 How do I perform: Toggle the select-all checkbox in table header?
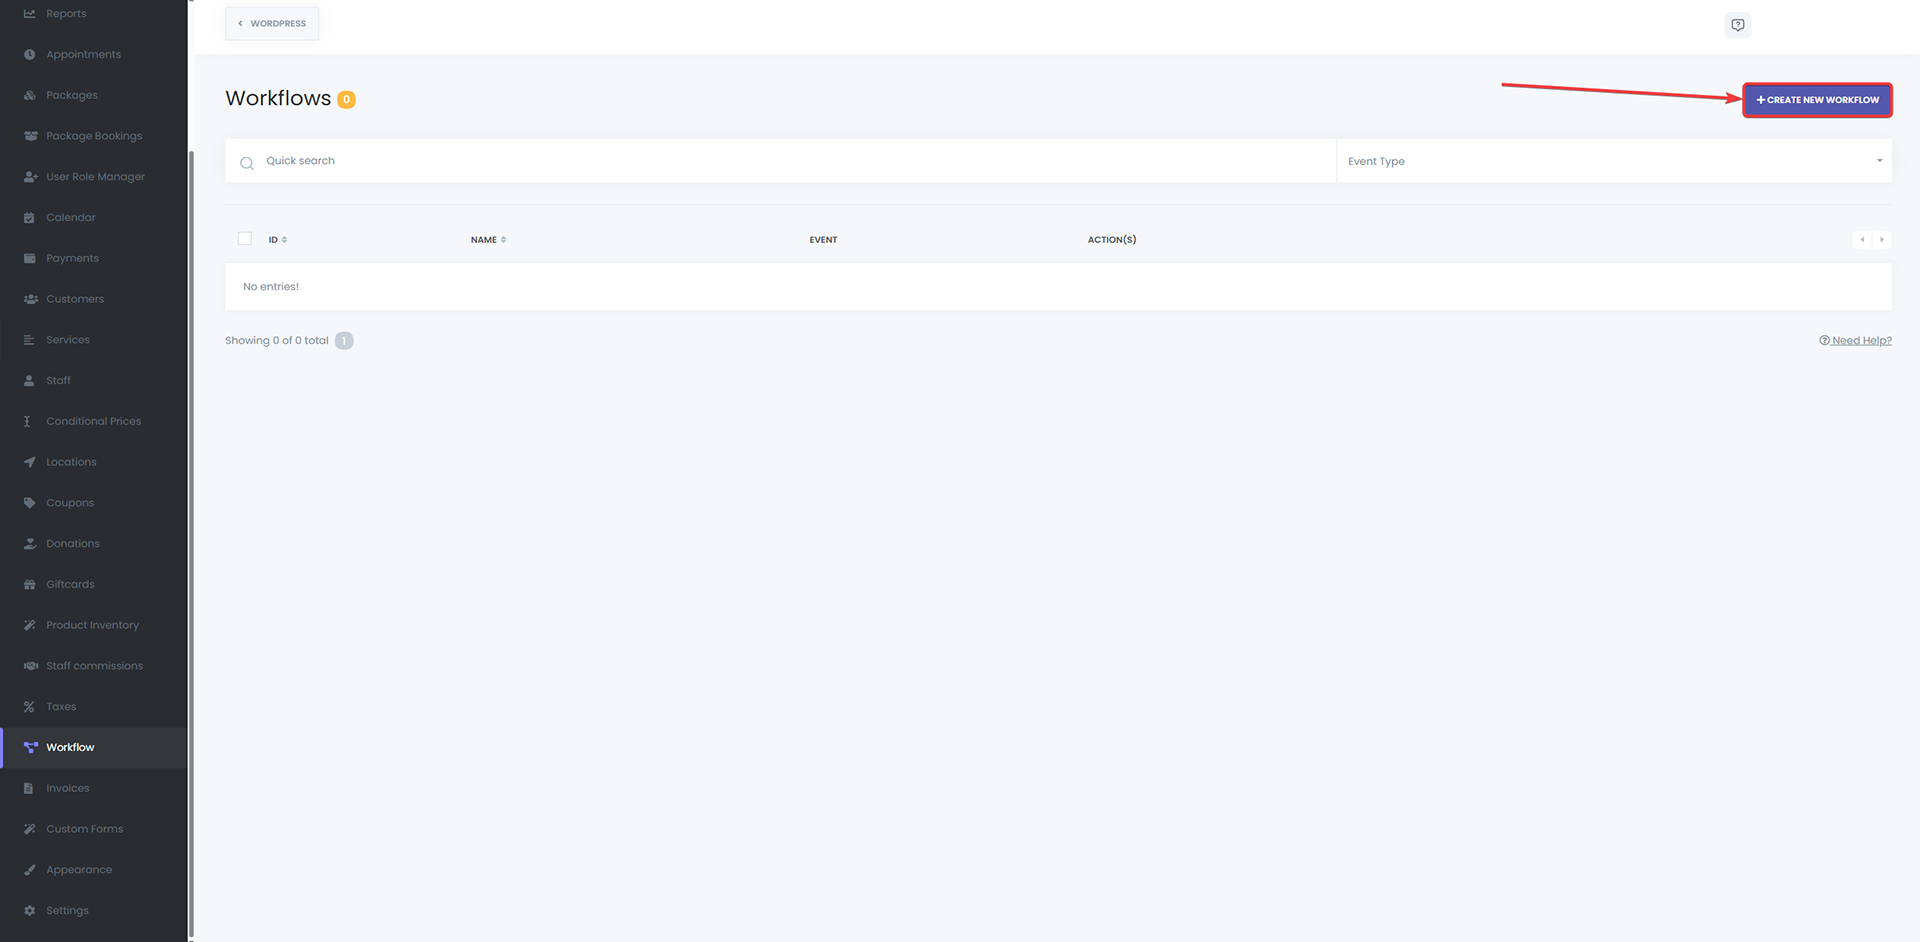pyautogui.click(x=245, y=239)
